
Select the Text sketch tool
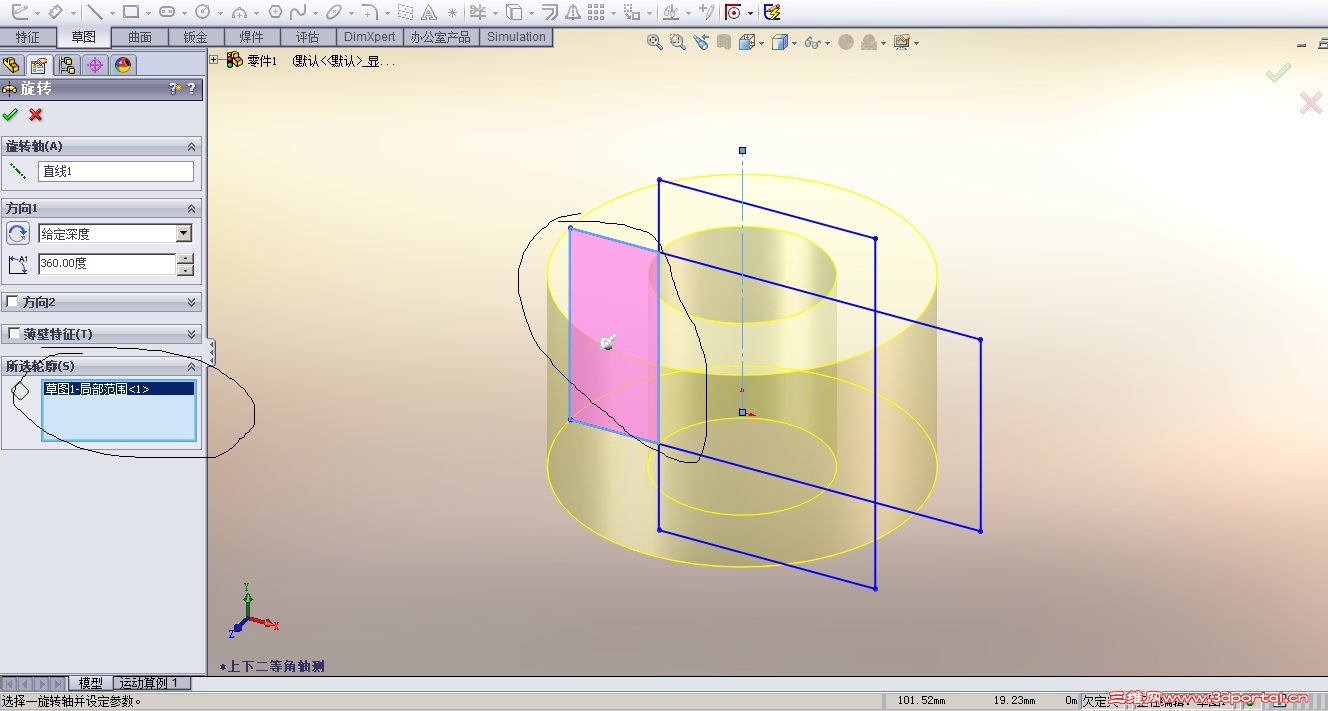point(429,12)
